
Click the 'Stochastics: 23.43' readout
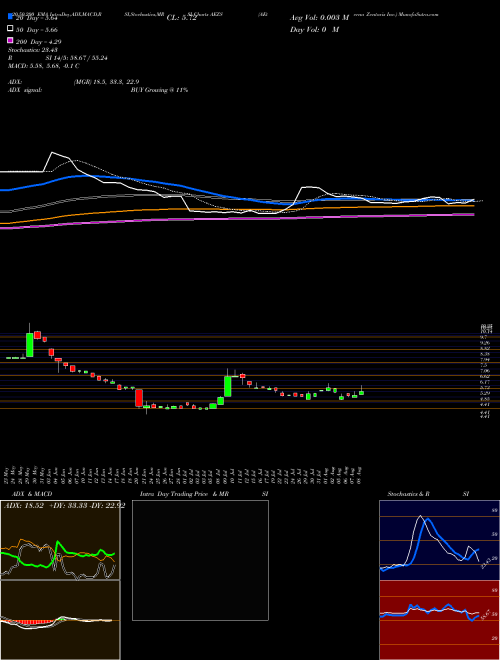32,50
